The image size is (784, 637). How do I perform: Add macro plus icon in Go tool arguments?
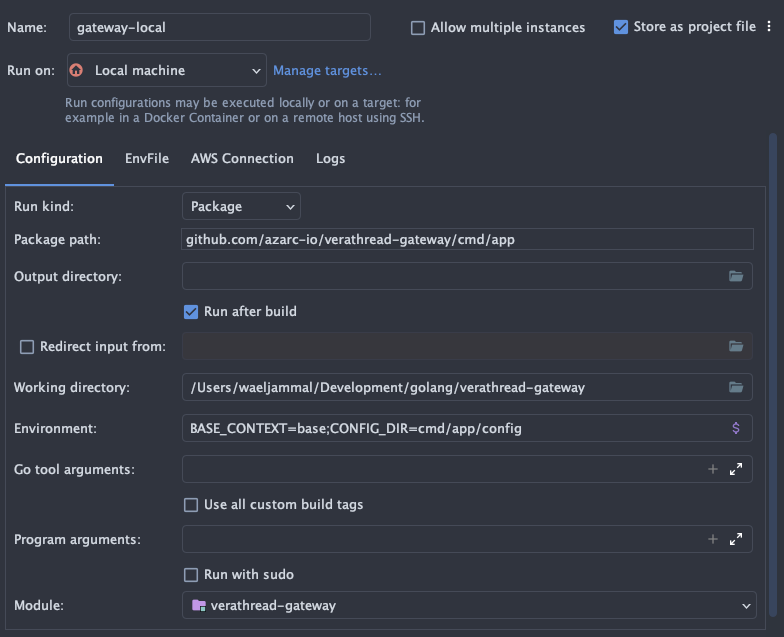(x=712, y=469)
